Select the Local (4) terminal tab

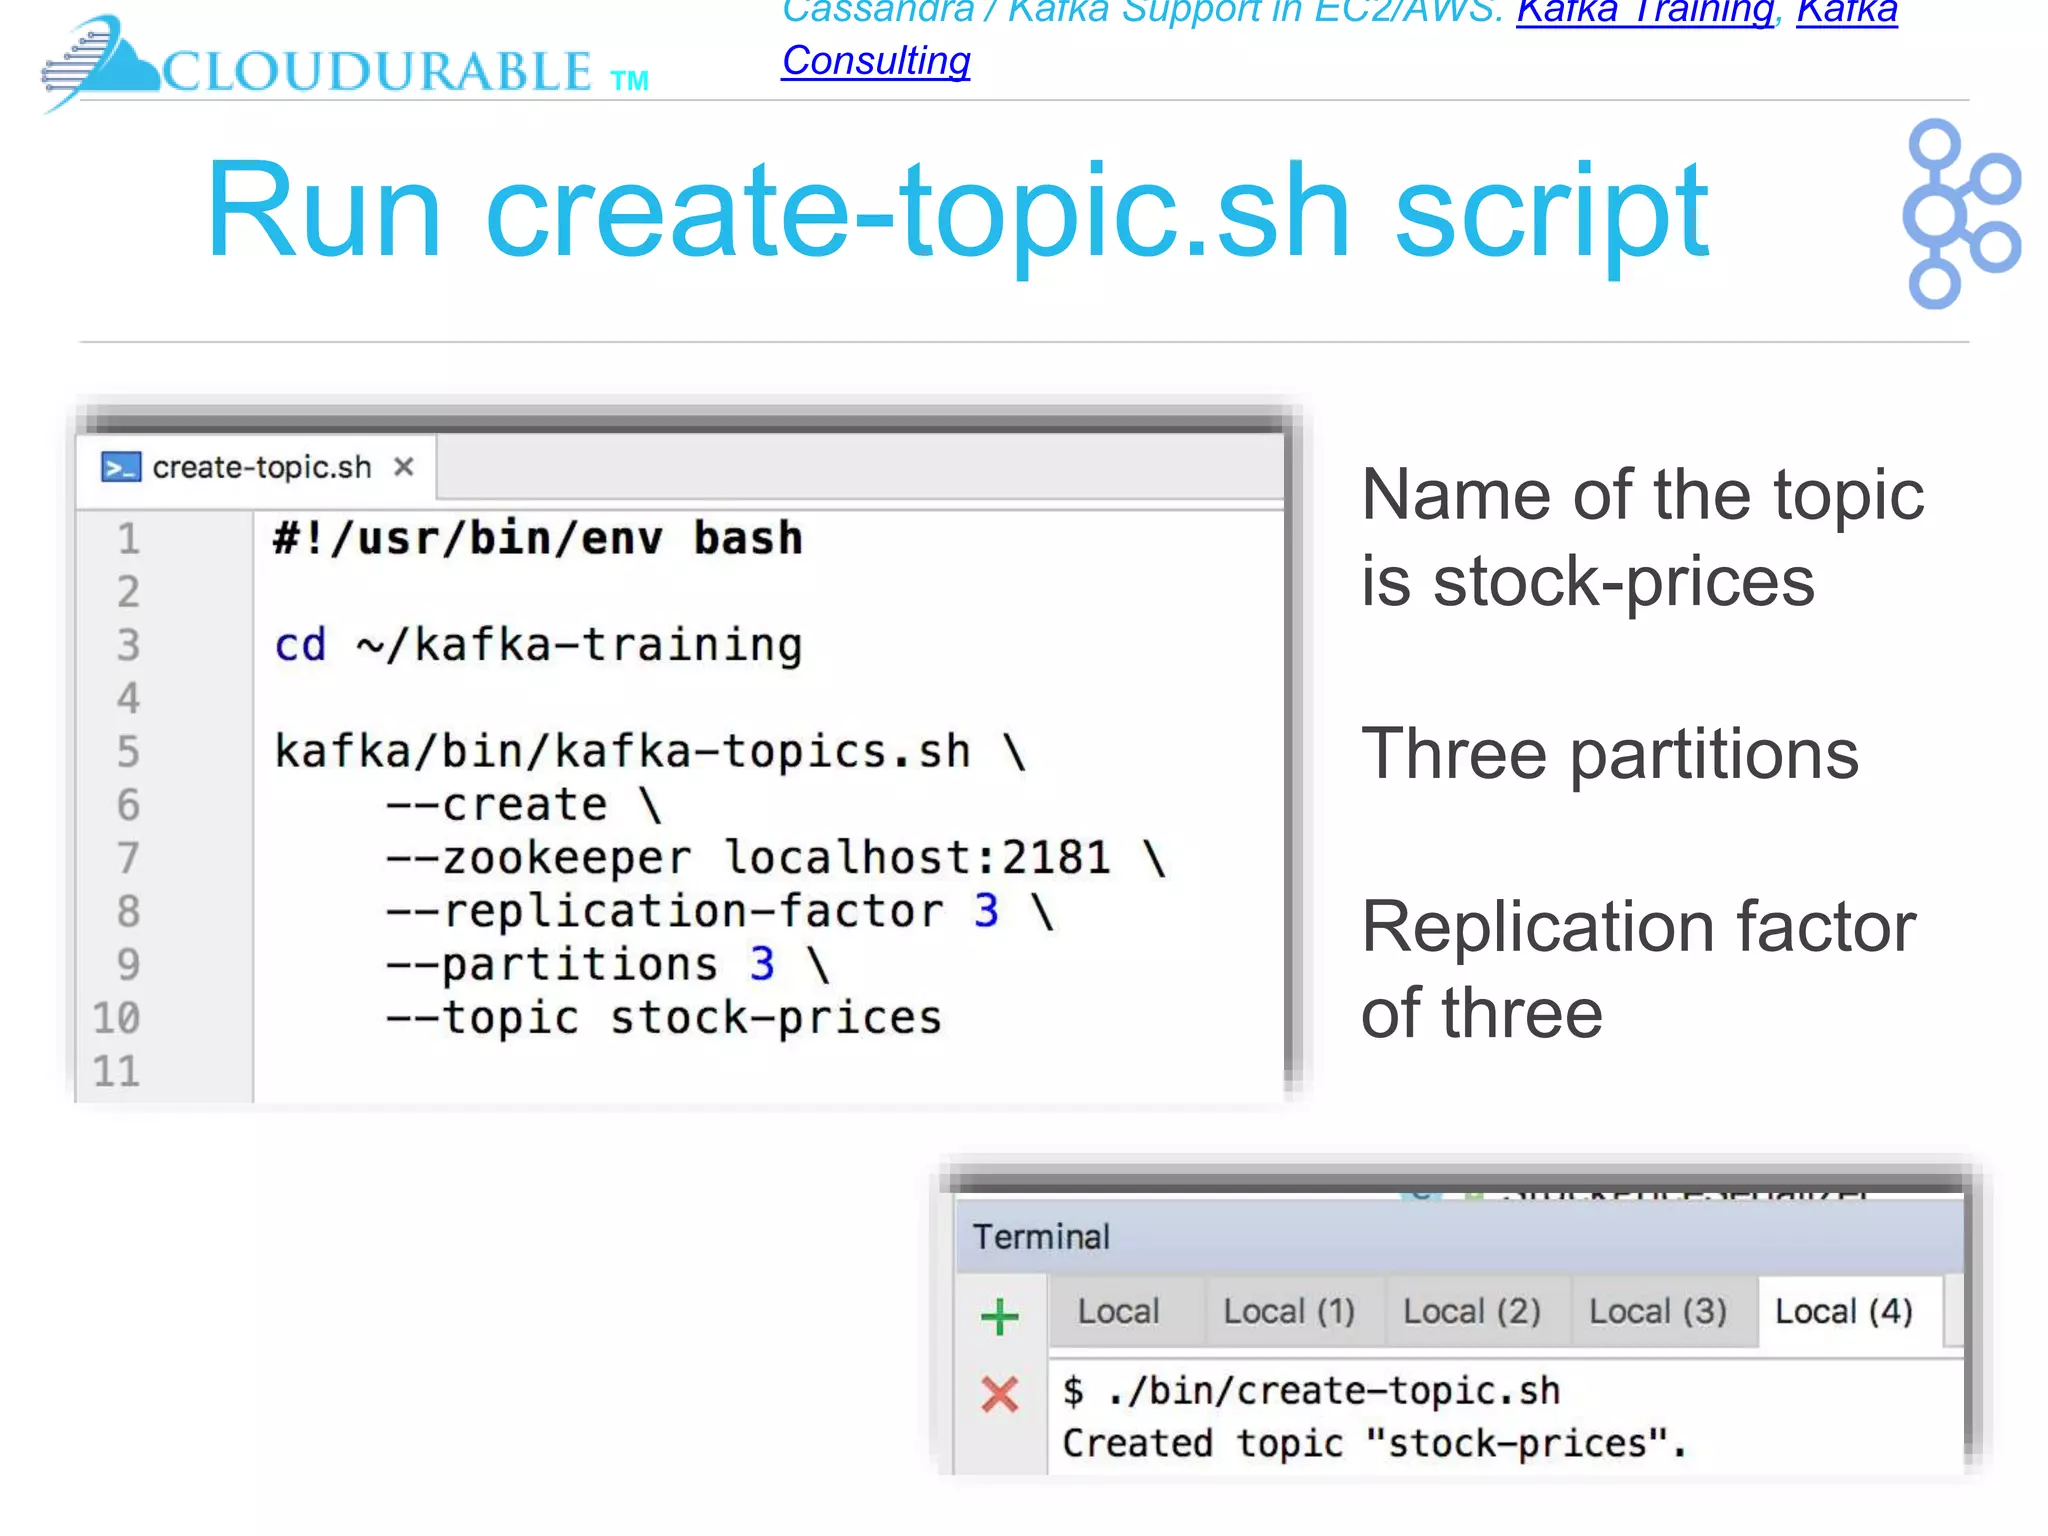pyautogui.click(x=1843, y=1311)
